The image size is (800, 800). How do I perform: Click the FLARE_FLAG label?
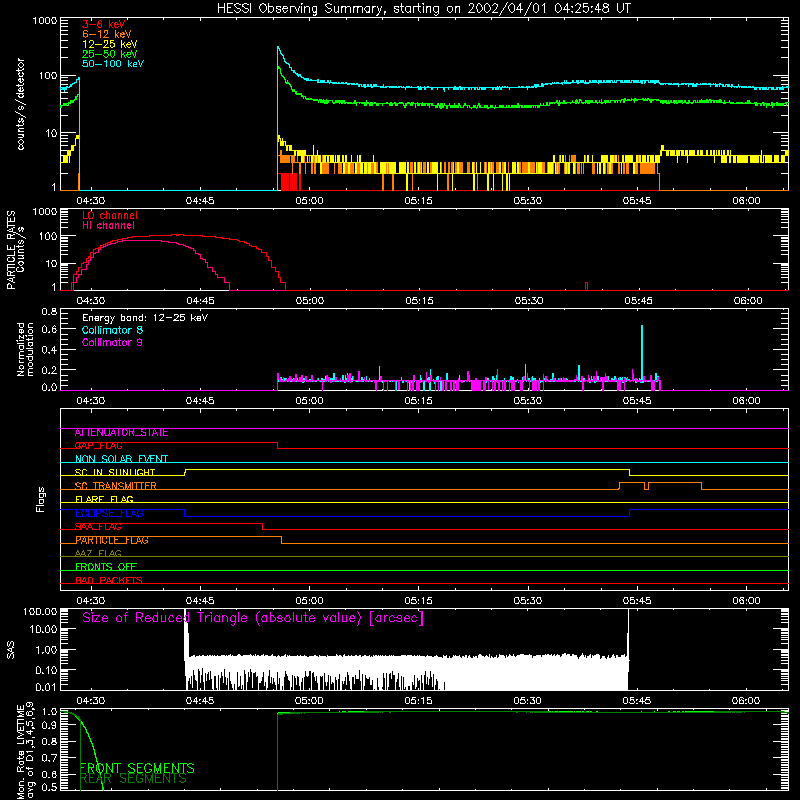[104, 499]
